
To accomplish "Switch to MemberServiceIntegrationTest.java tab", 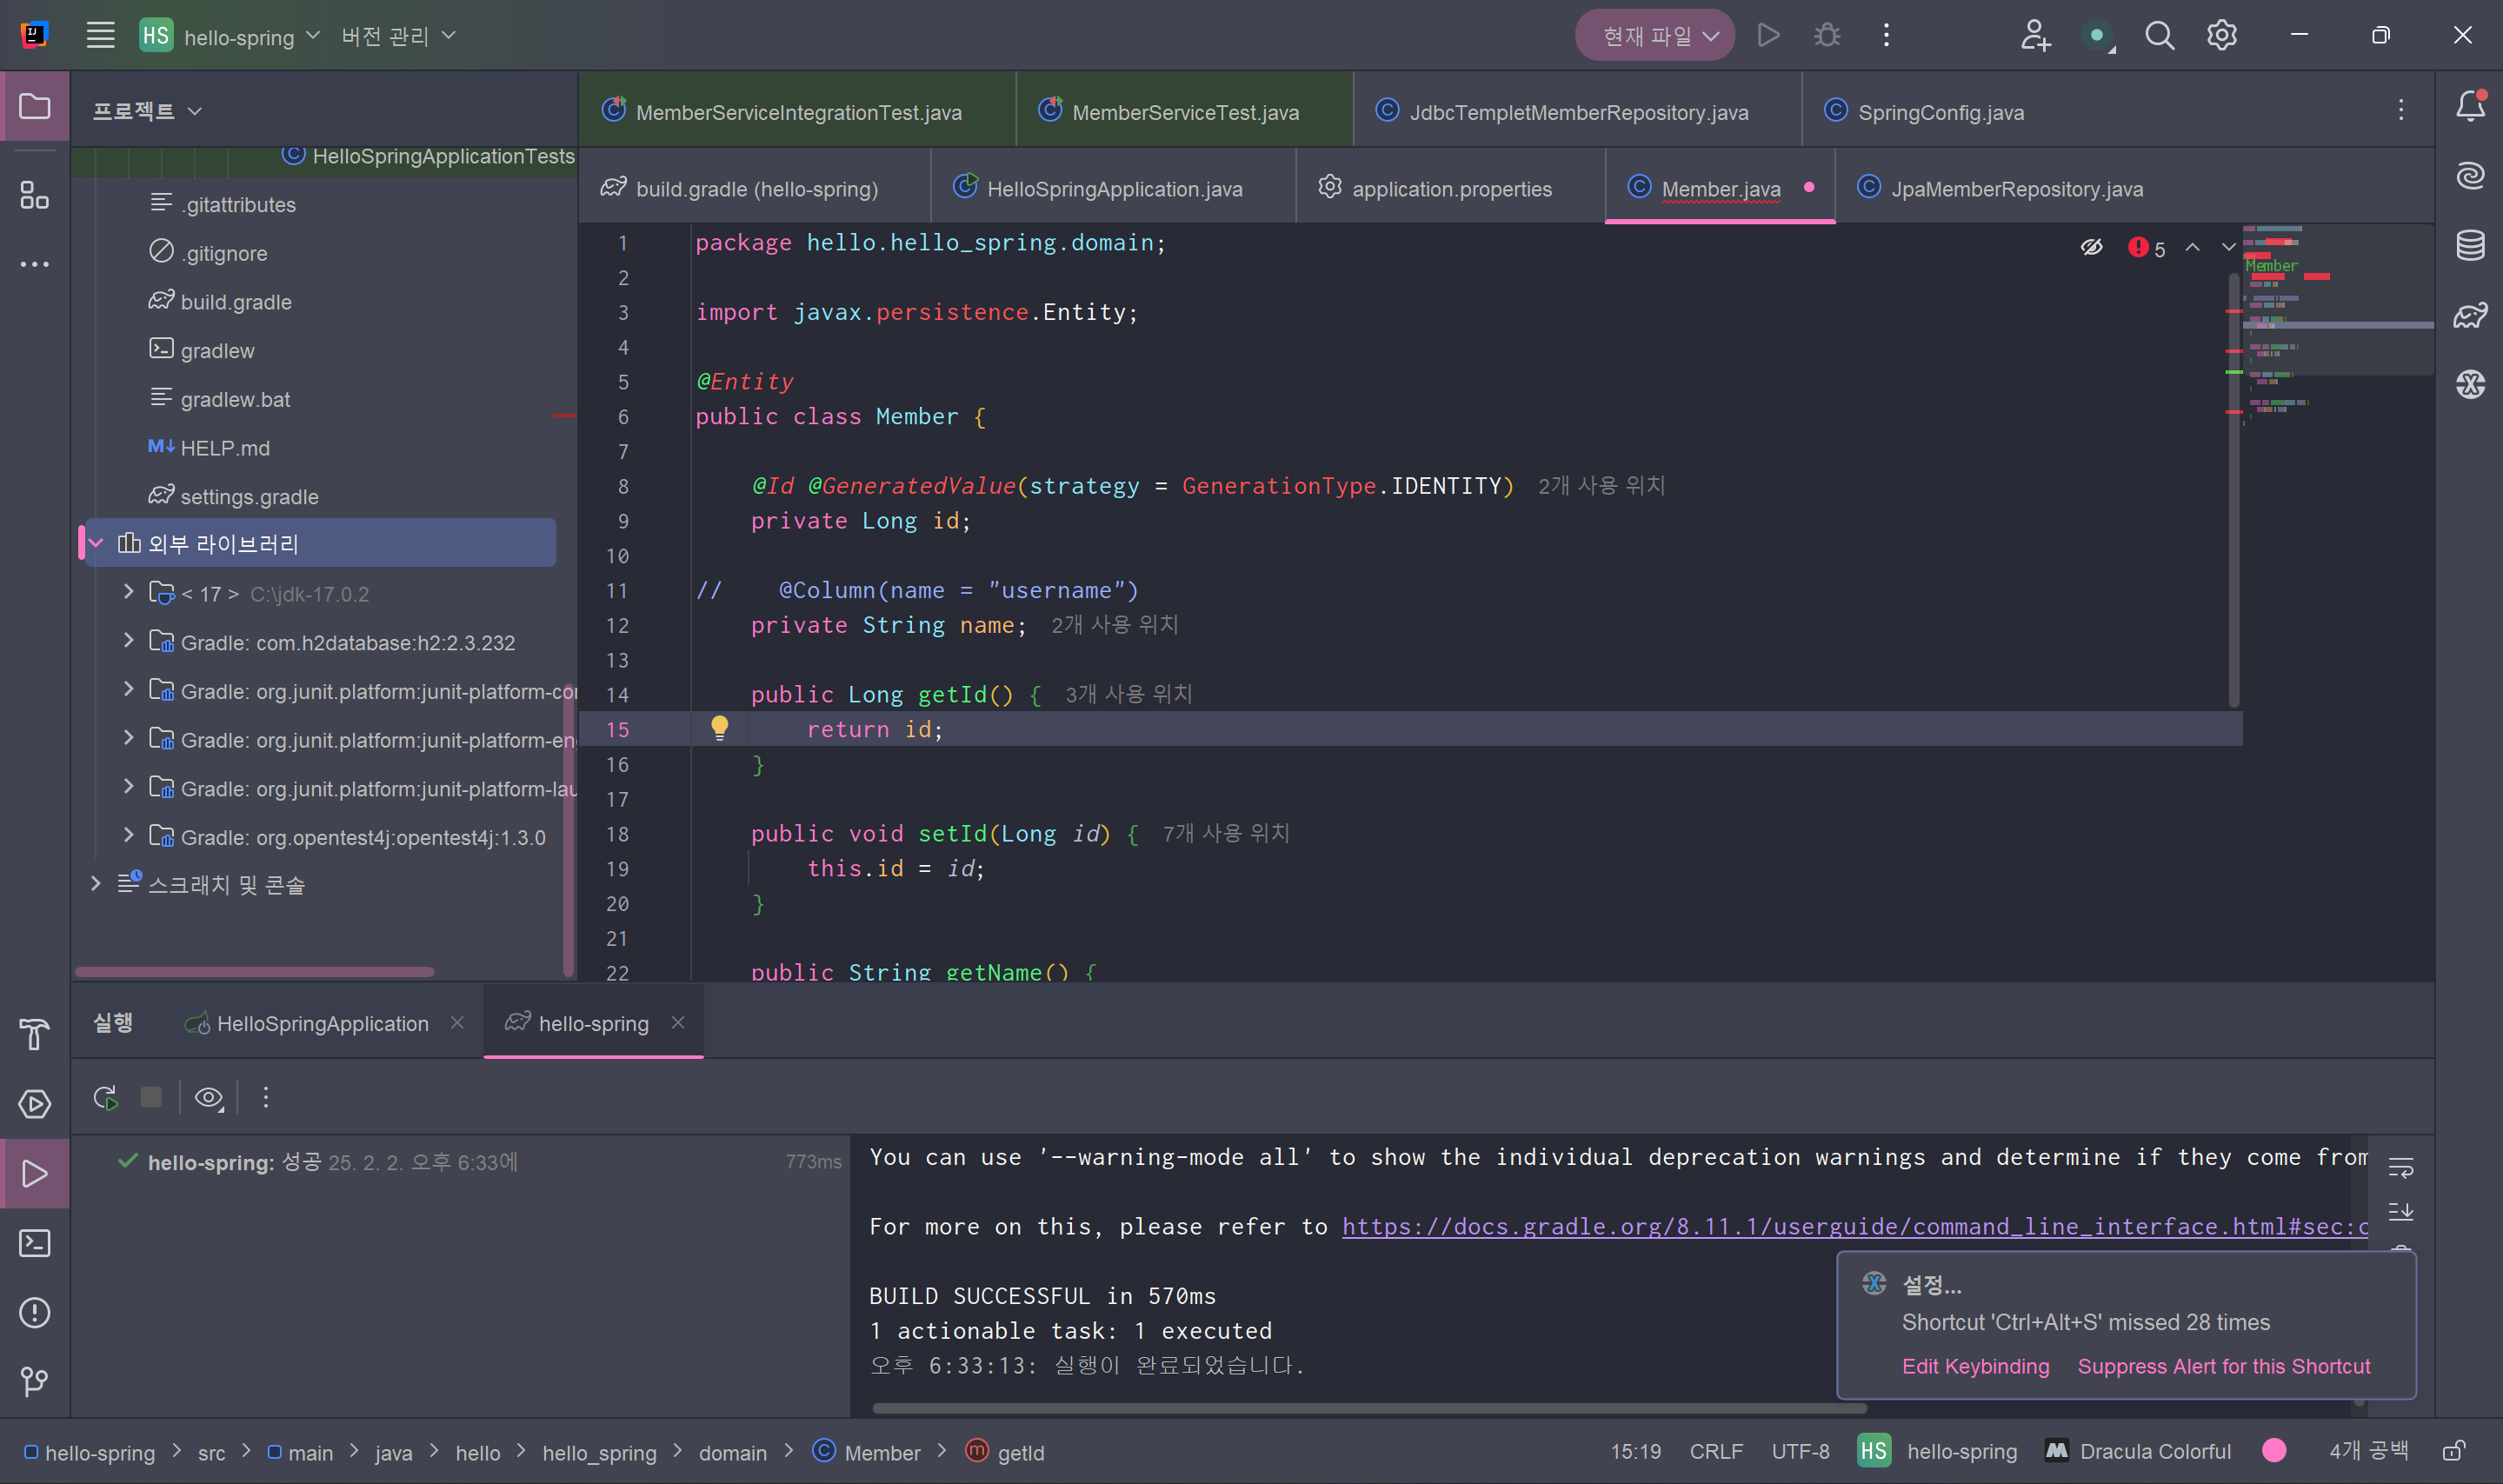I will (797, 111).
